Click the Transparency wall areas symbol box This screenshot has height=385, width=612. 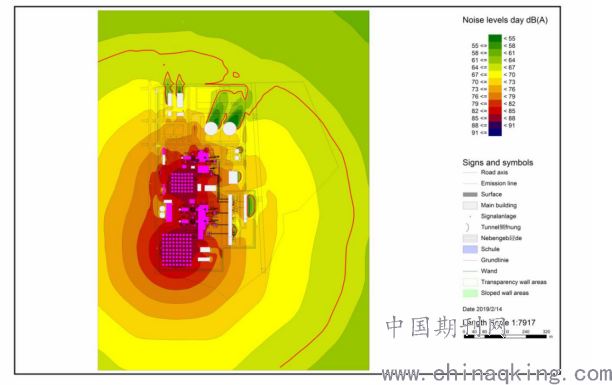(470, 282)
